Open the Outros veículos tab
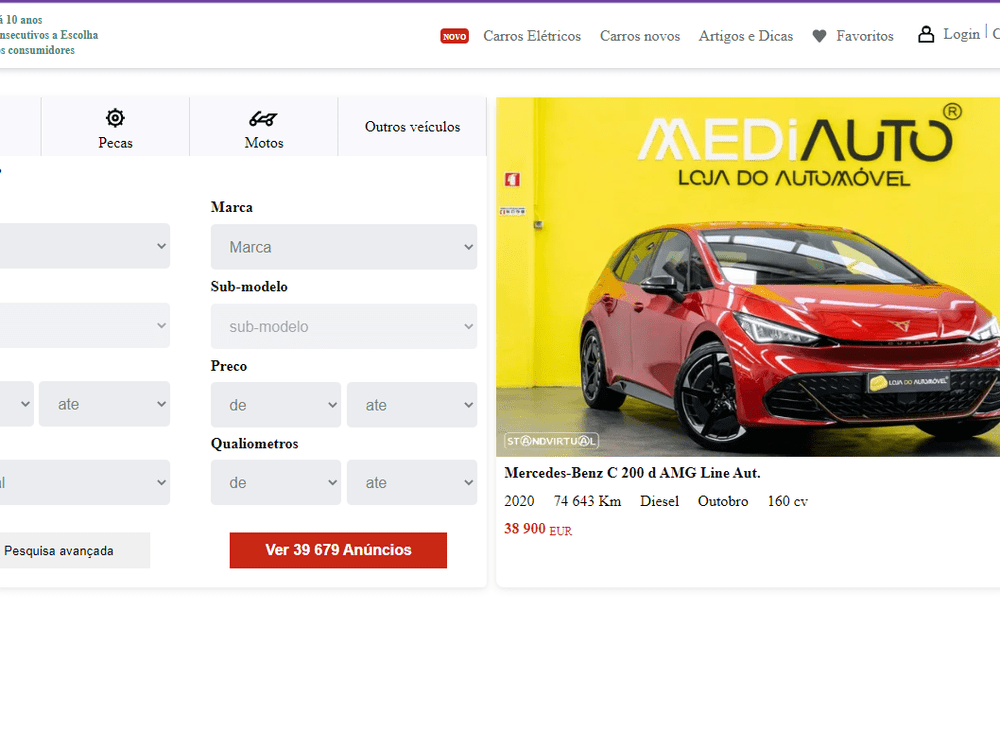This screenshot has height=750, width=1000. tap(412, 126)
